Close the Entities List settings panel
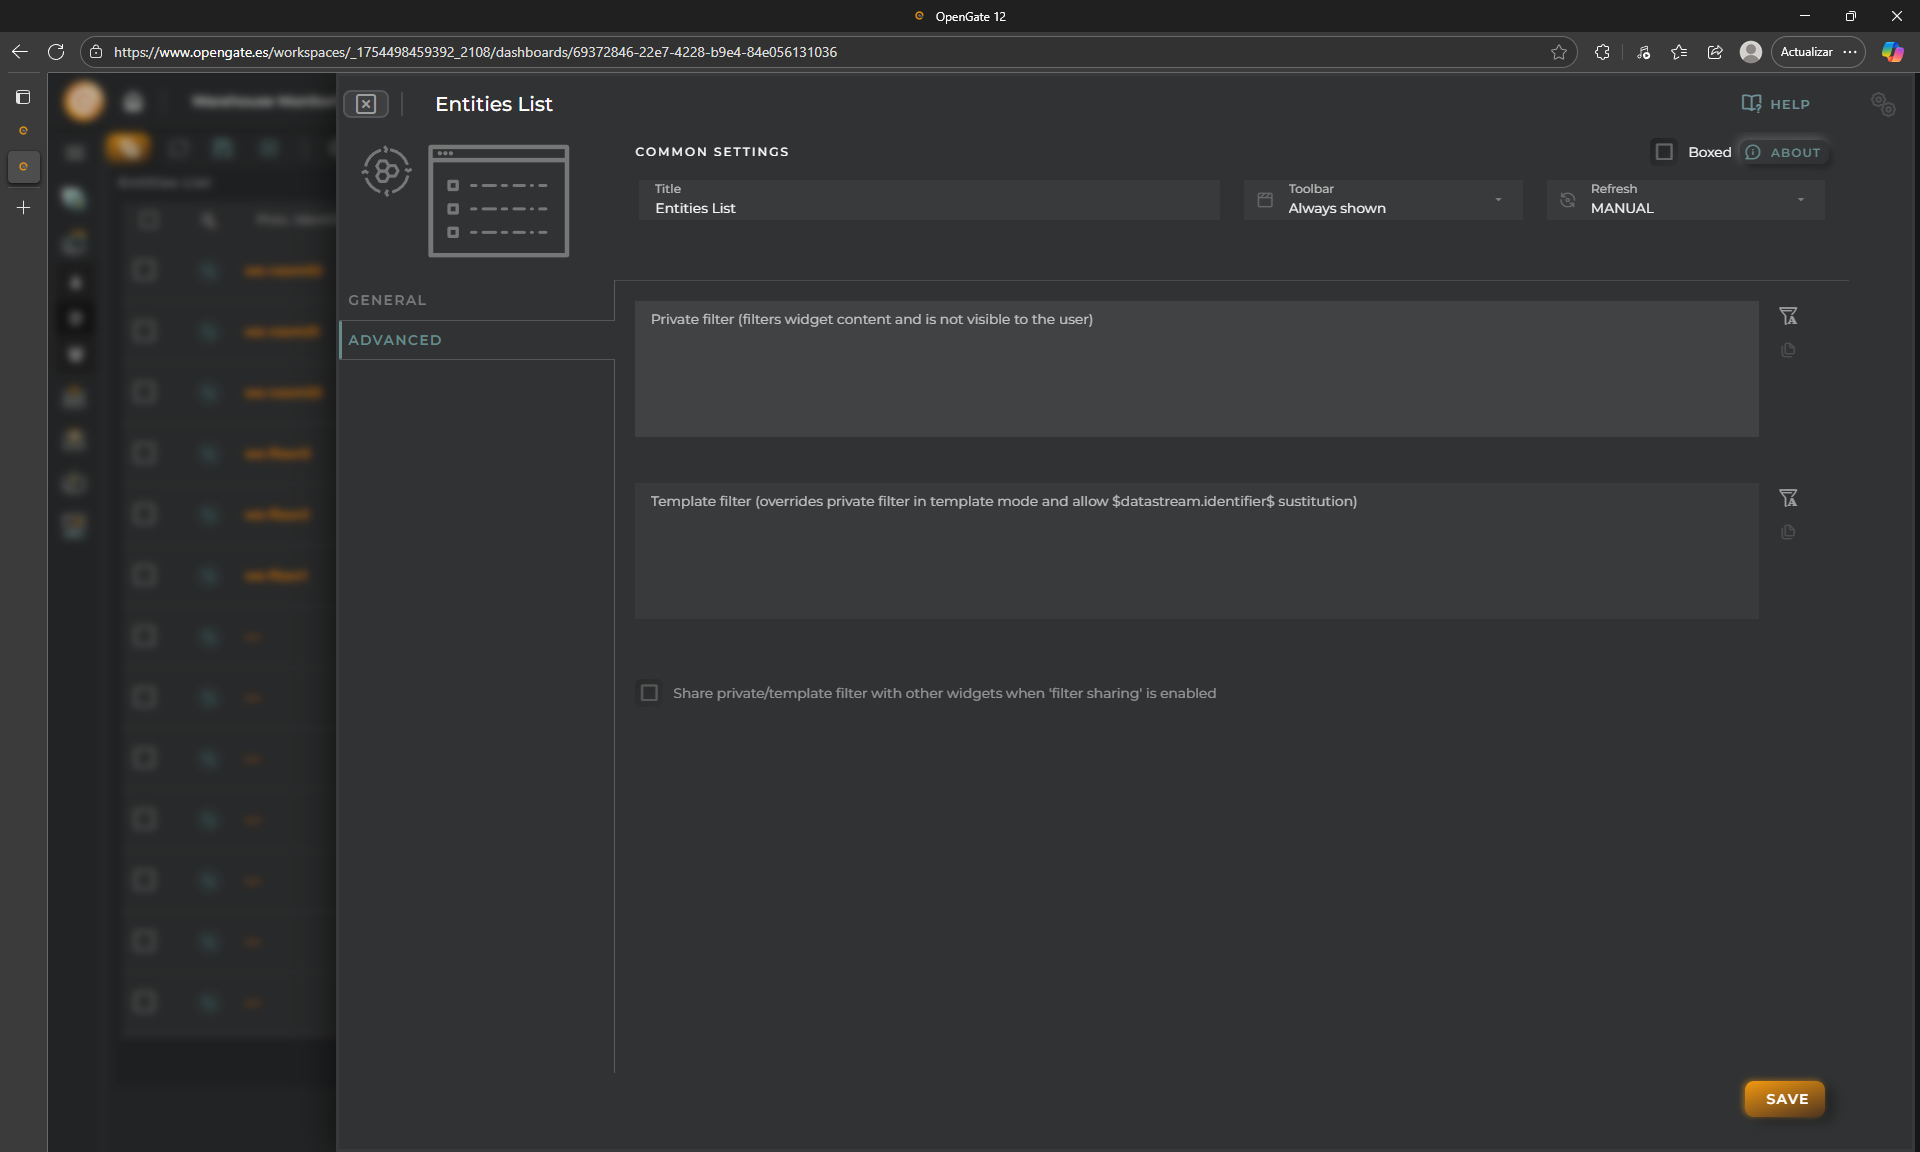 (366, 104)
